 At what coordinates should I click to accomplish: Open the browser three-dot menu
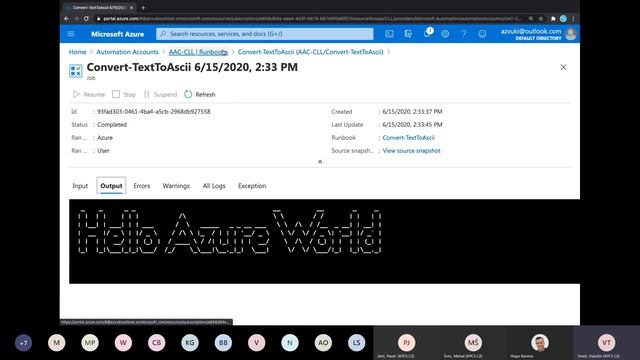click(x=573, y=18)
